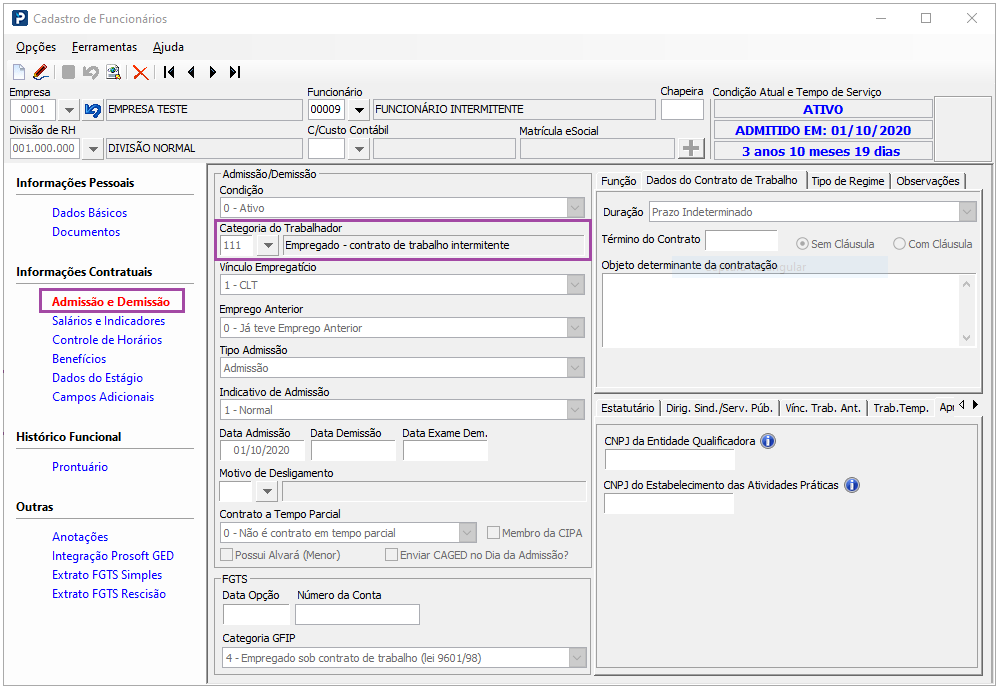The width and height of the screenshot is (1000, 690).
Task: Go to the previous record
Action: click(x=191, y=72)
